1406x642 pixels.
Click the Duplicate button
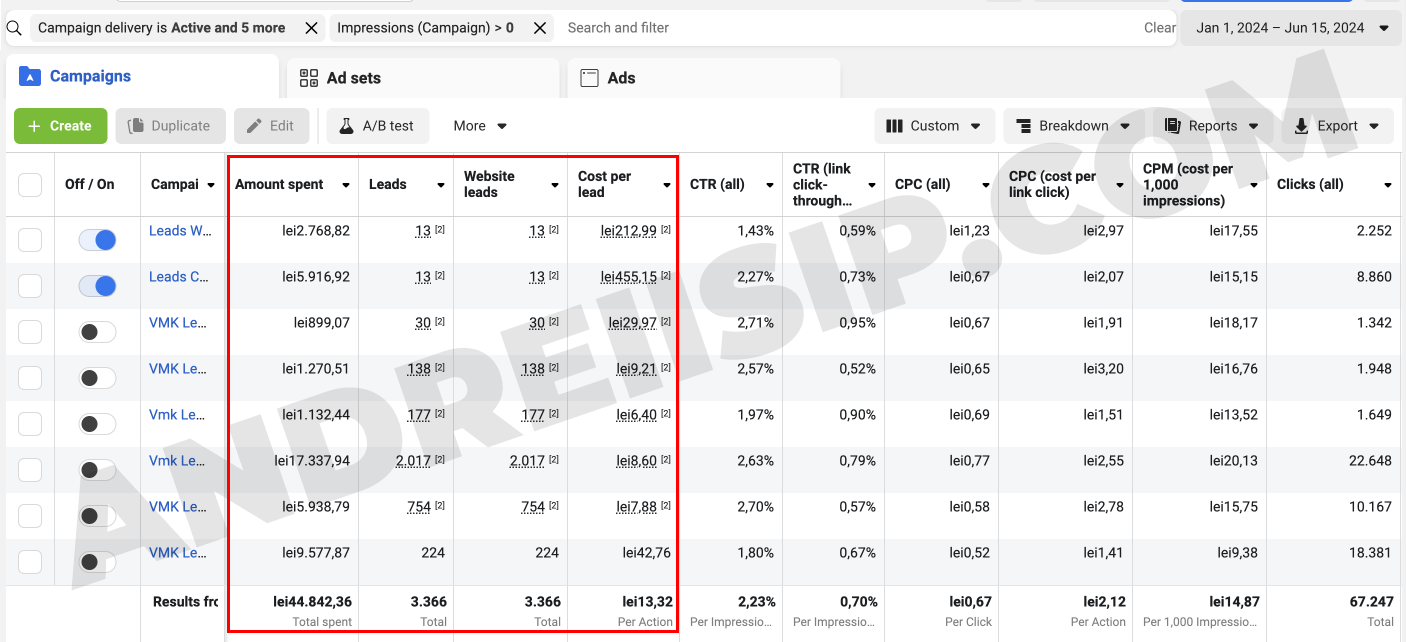[x=171, y=126]
